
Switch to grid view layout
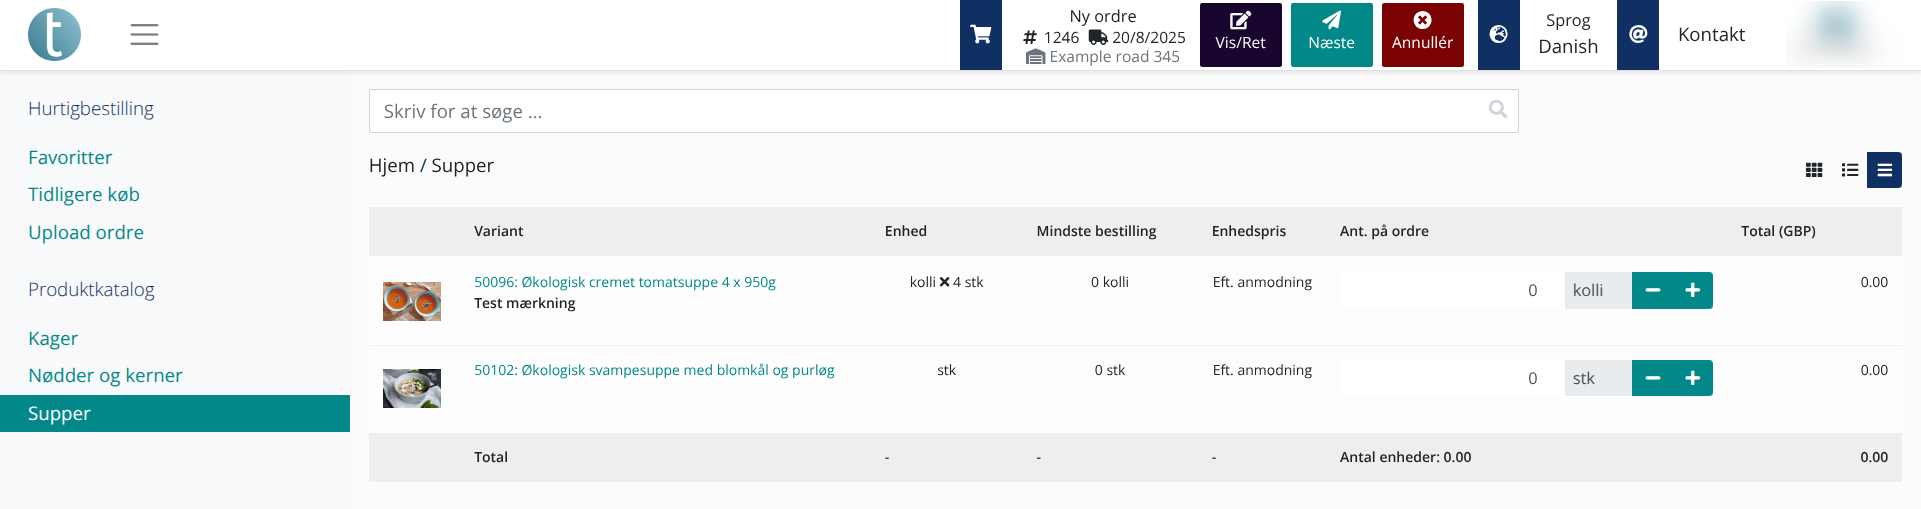(1813, 170)
